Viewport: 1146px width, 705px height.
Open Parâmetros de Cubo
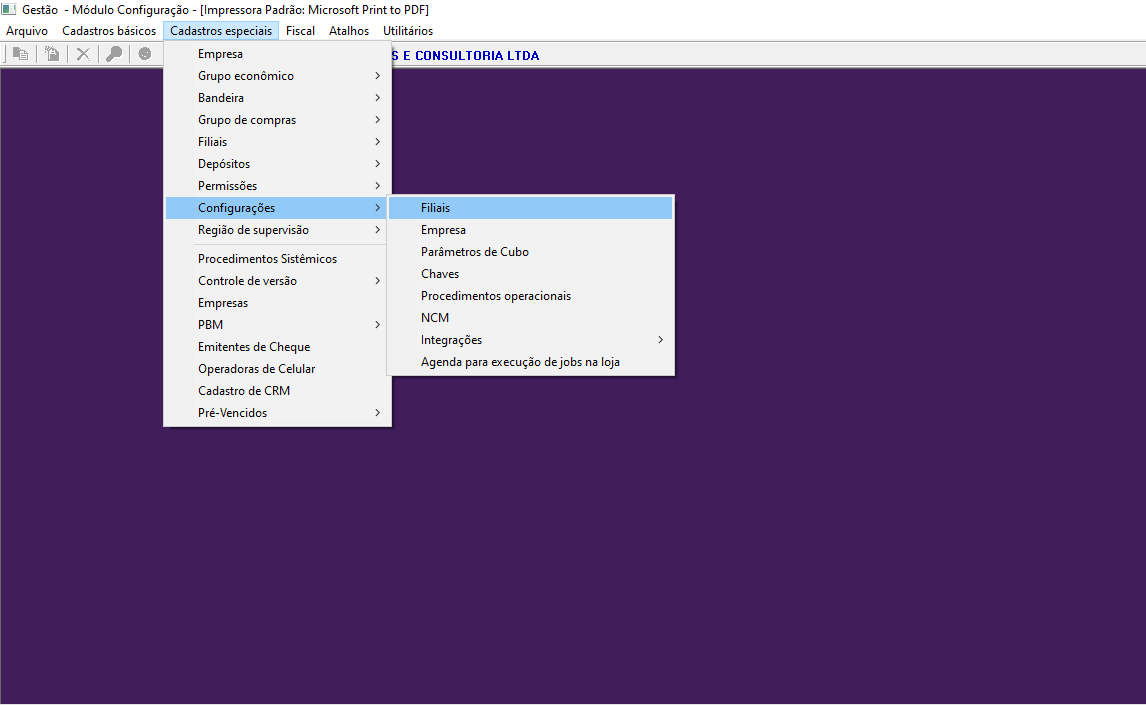(x=531, y=251)
